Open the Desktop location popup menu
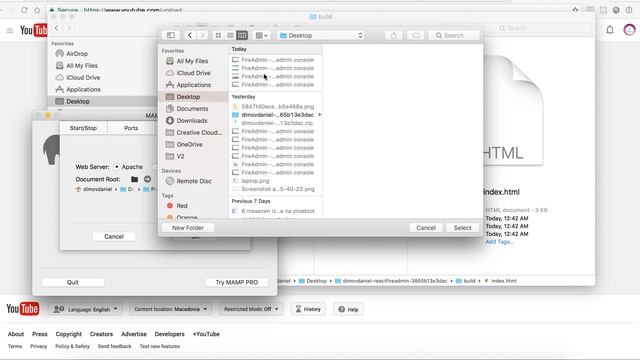 pos(321,36)
